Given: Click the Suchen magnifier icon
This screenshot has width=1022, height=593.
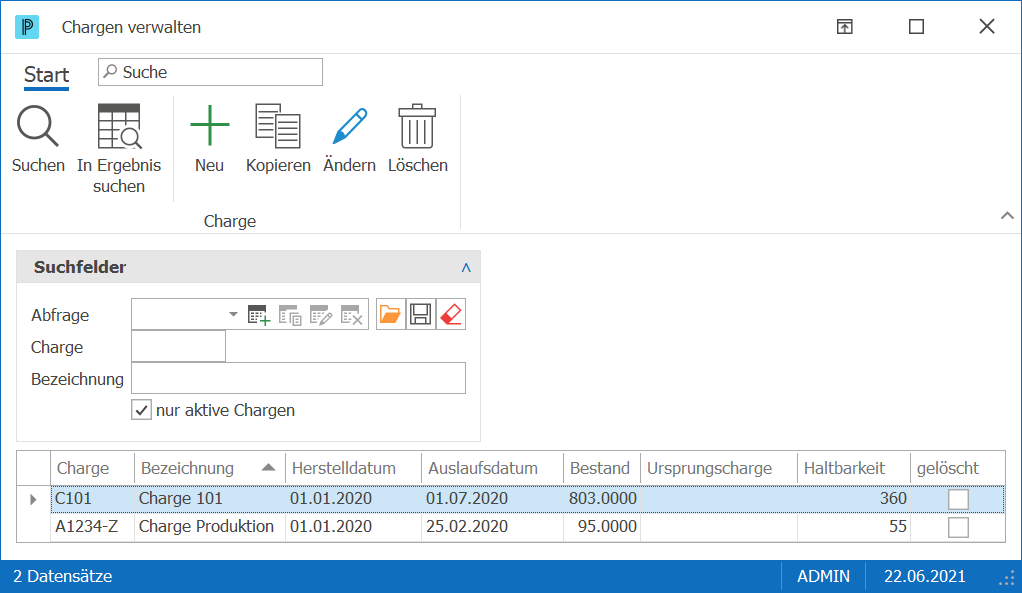Looking at the screenshot, I should point(38,126).
